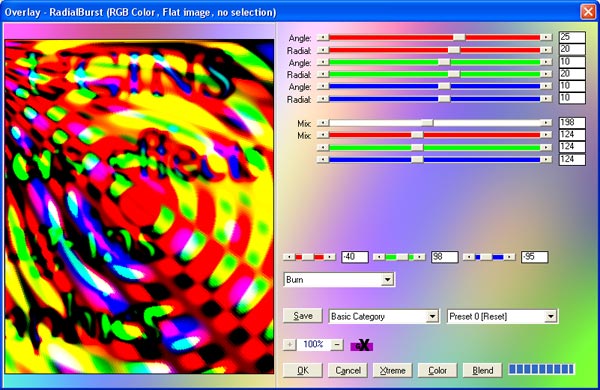Viewport: 600px width, 390px height.
Task: Click the red Angle value field
Action: coord(572,37)
